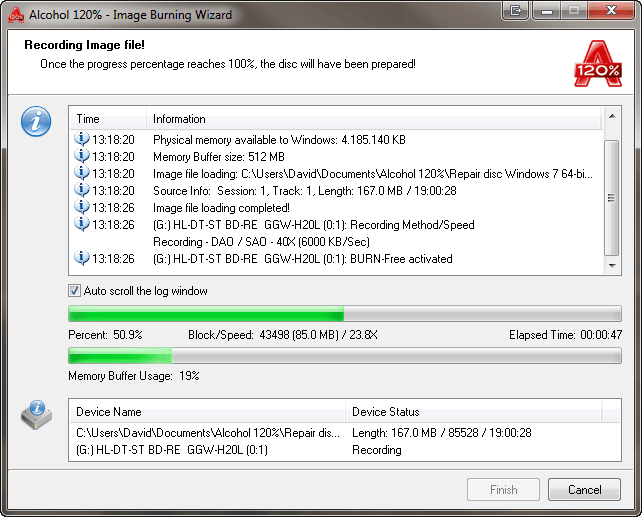Screen dimensions: 642x517
Task: Click info icon for Image file loading path entry
Action: point(81,173)
